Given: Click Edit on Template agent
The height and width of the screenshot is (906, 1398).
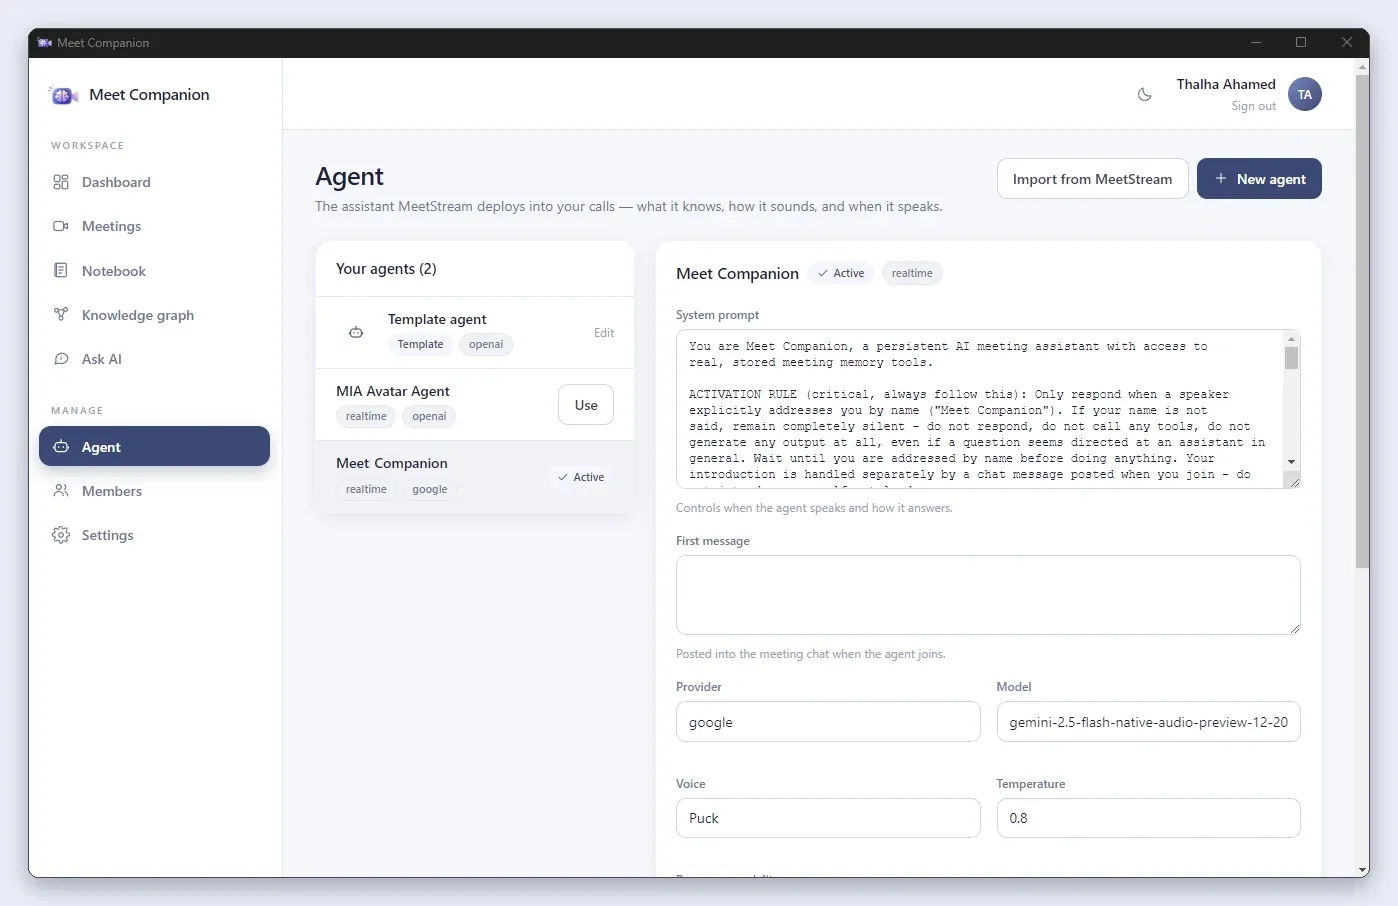Looking at the screenshot, I should pyautogui.click(x=604, y=332).
